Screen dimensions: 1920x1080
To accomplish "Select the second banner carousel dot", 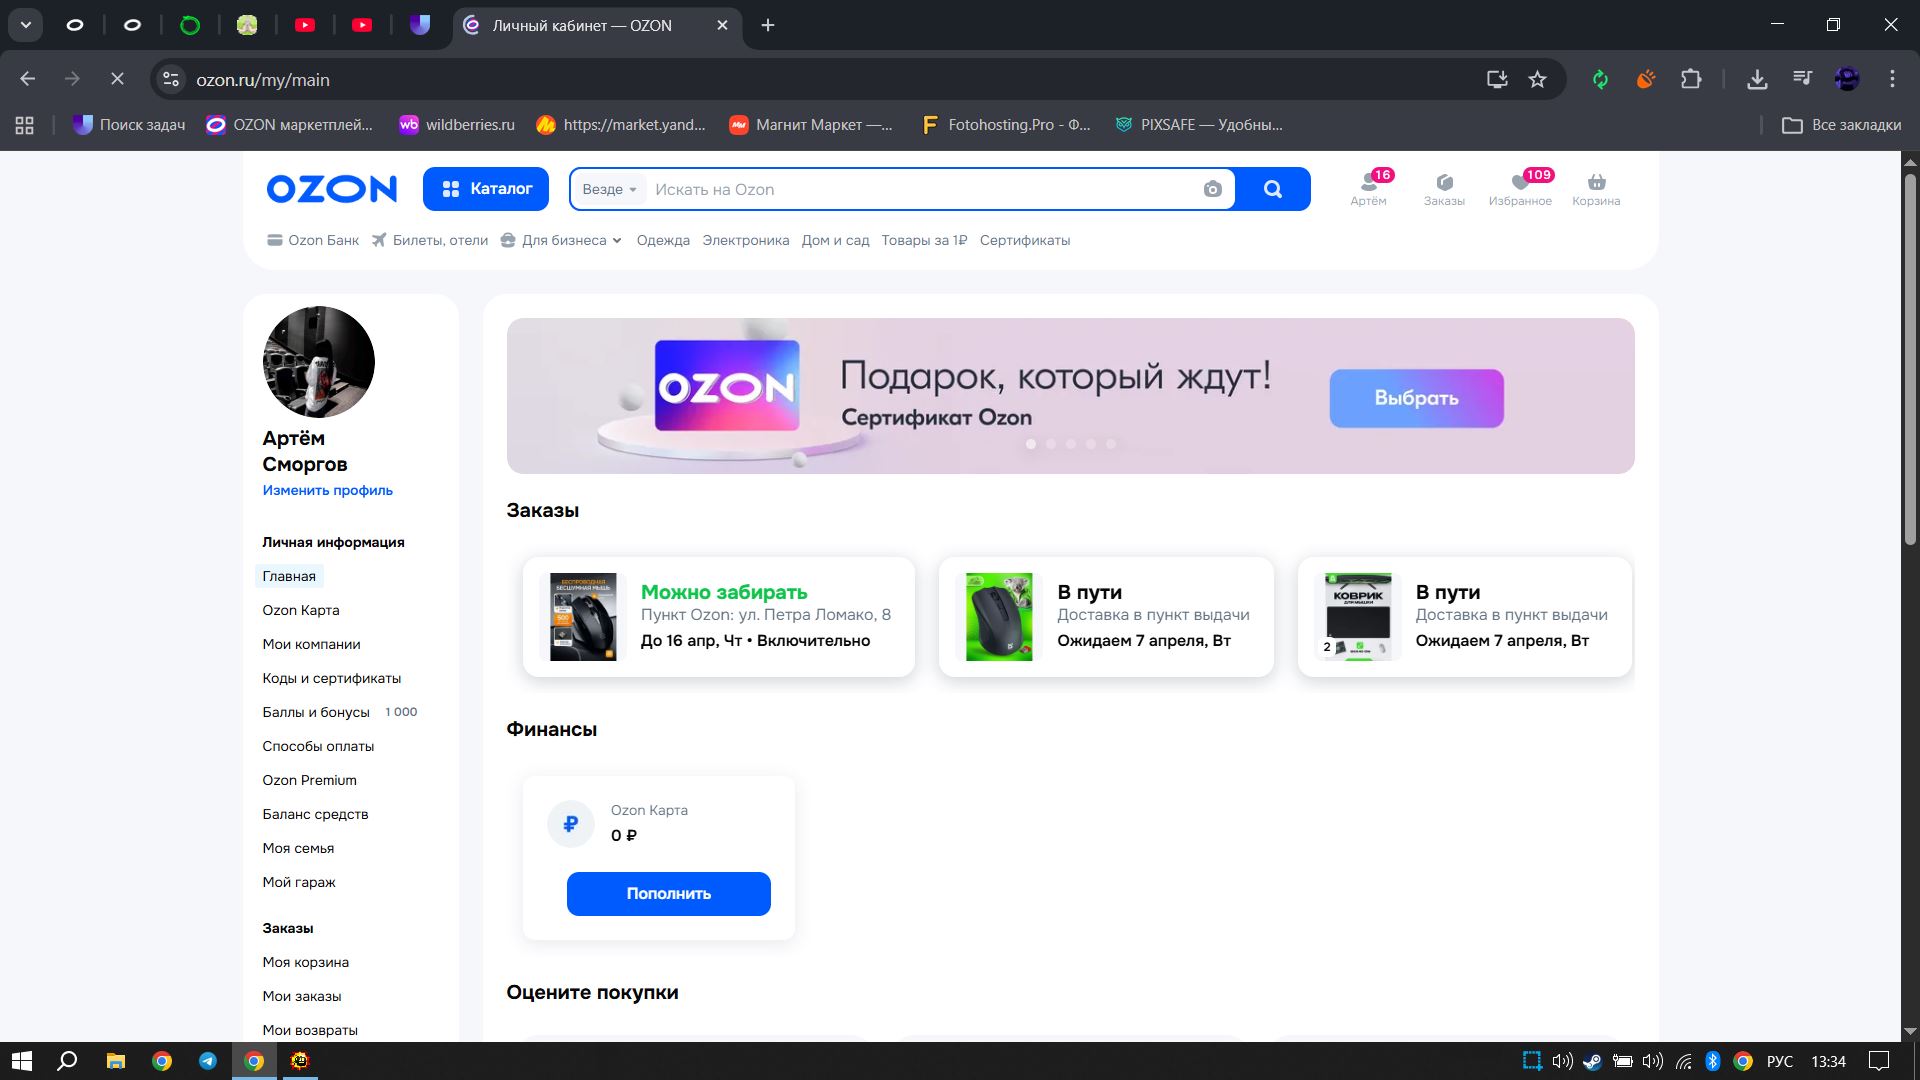I will point(1051,444).
